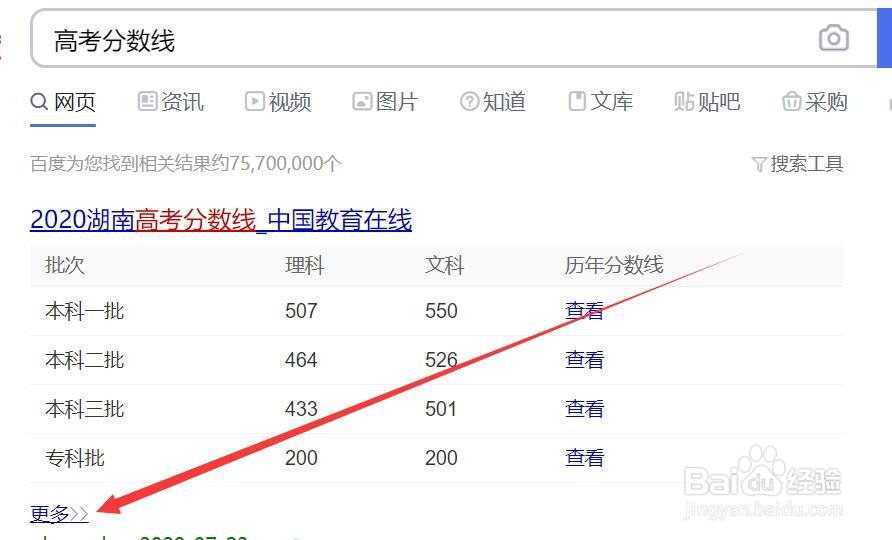Viewport: 892px width, 540px height.
Task: Open 搜索工具 filter options
Action: [x=797, y=164]
